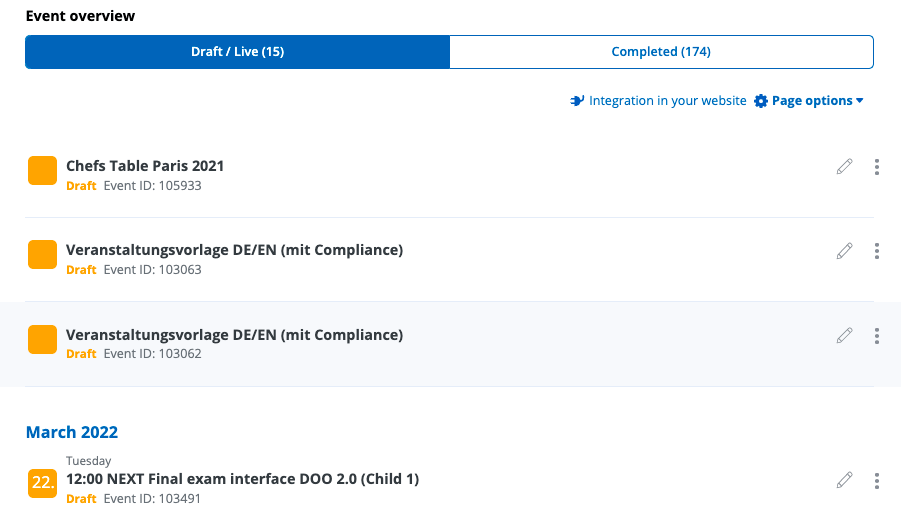Expand the Page options dropdown arrow
This screenshot has width=901, height=530.
[x=859, y=101]
